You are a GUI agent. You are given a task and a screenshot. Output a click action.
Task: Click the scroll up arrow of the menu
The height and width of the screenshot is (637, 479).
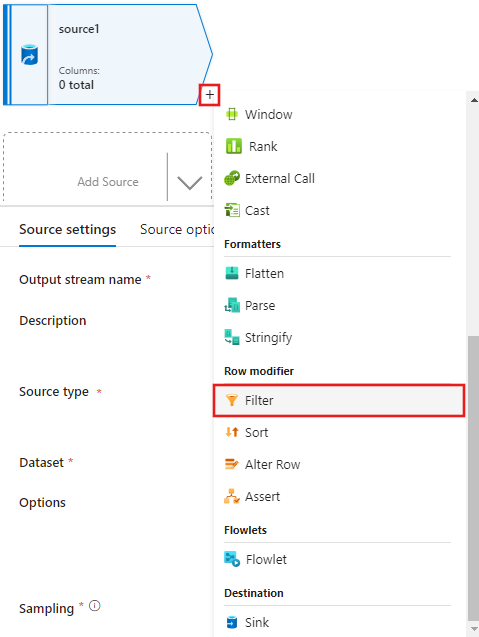click(x=474, y=100)
